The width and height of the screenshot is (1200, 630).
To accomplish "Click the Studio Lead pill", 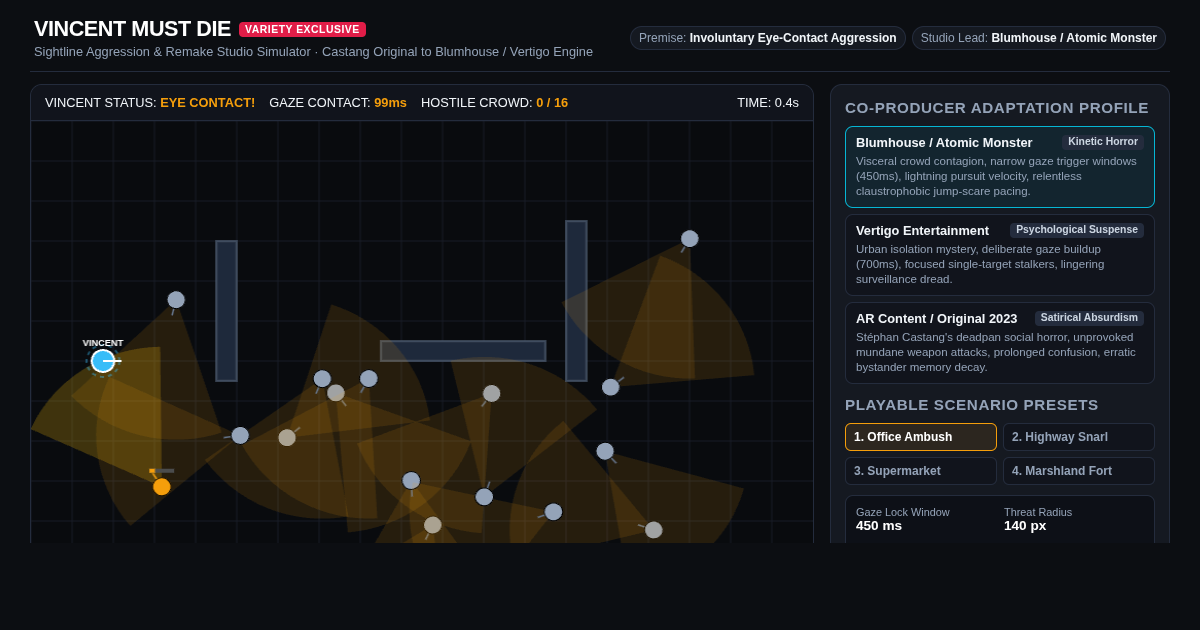I will click(1039, 38).
